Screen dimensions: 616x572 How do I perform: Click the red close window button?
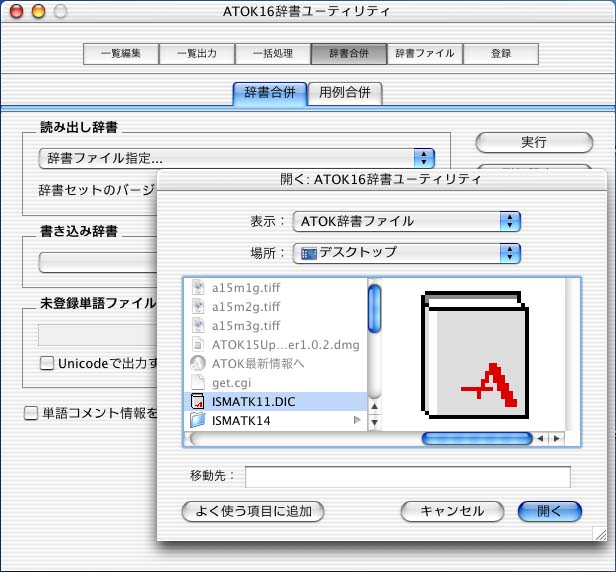point(16,11)
